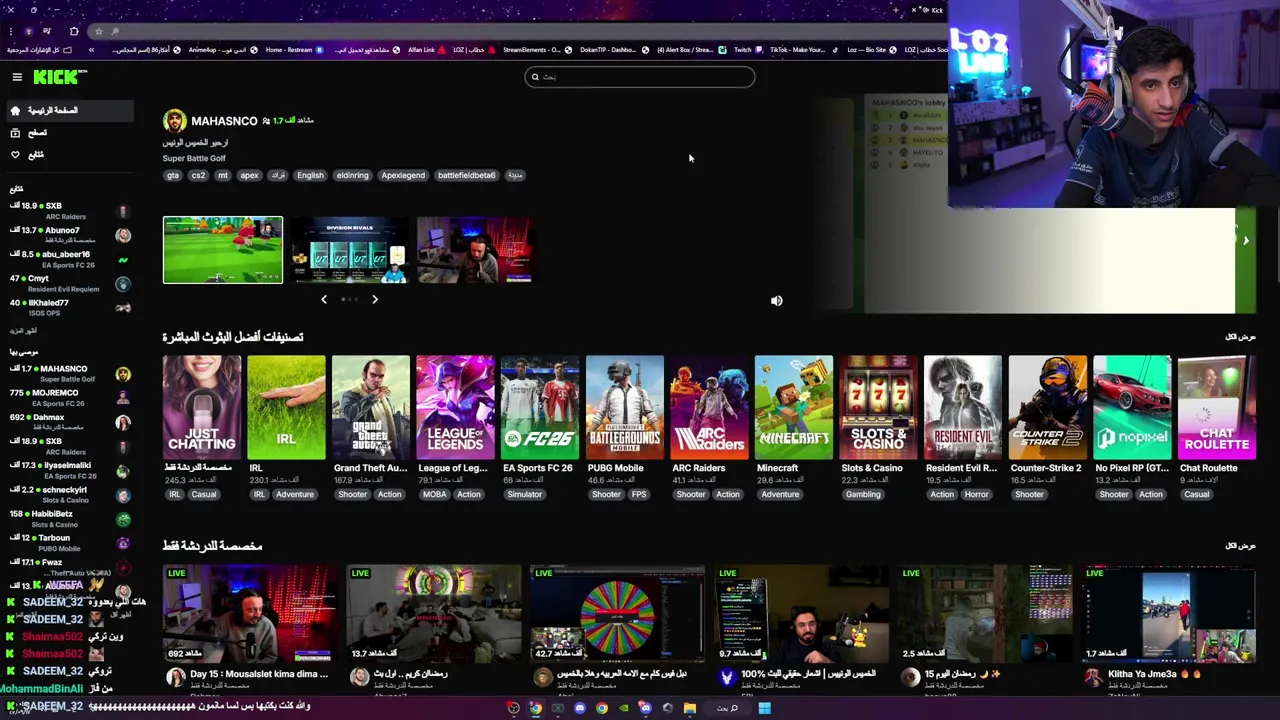This screenshot has height=720, width=1280.
Task: Open IIKhaled77 avatar in sidebar
Action: (x=123, y=308)
